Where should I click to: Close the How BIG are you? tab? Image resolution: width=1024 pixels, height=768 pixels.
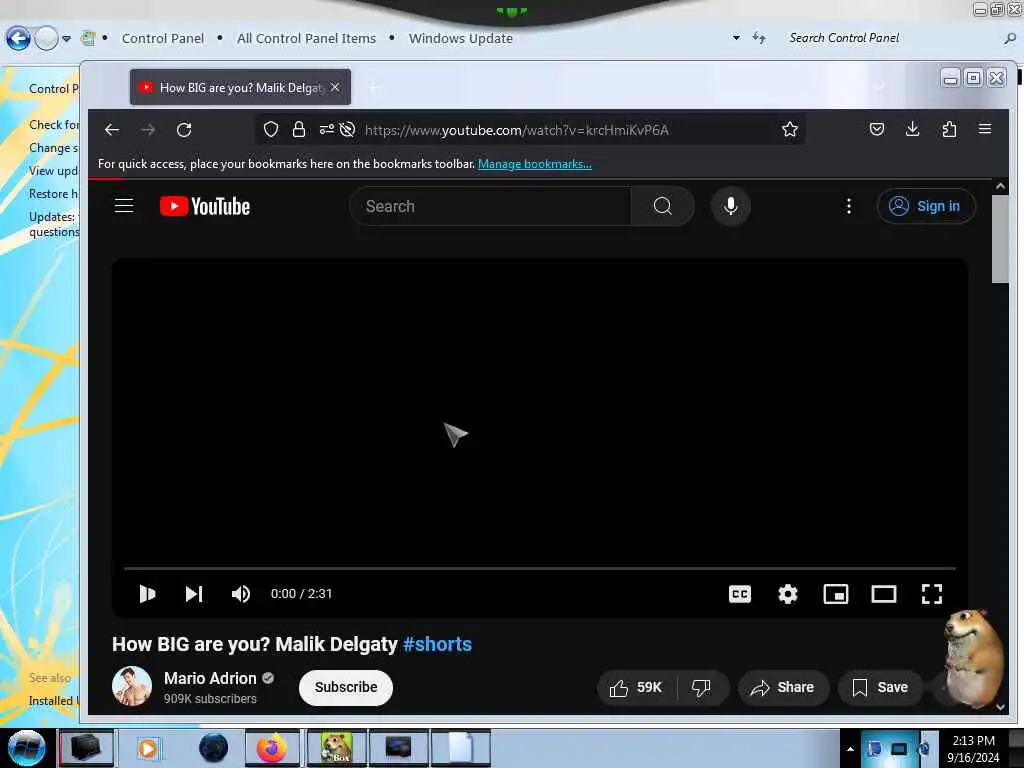pos(335,87)
